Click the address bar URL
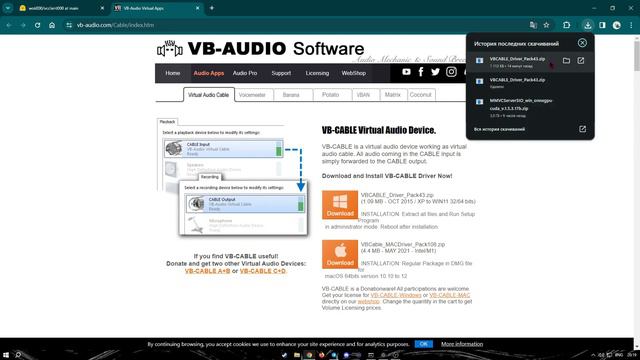The image size is (640, 360). click(116, 25)
